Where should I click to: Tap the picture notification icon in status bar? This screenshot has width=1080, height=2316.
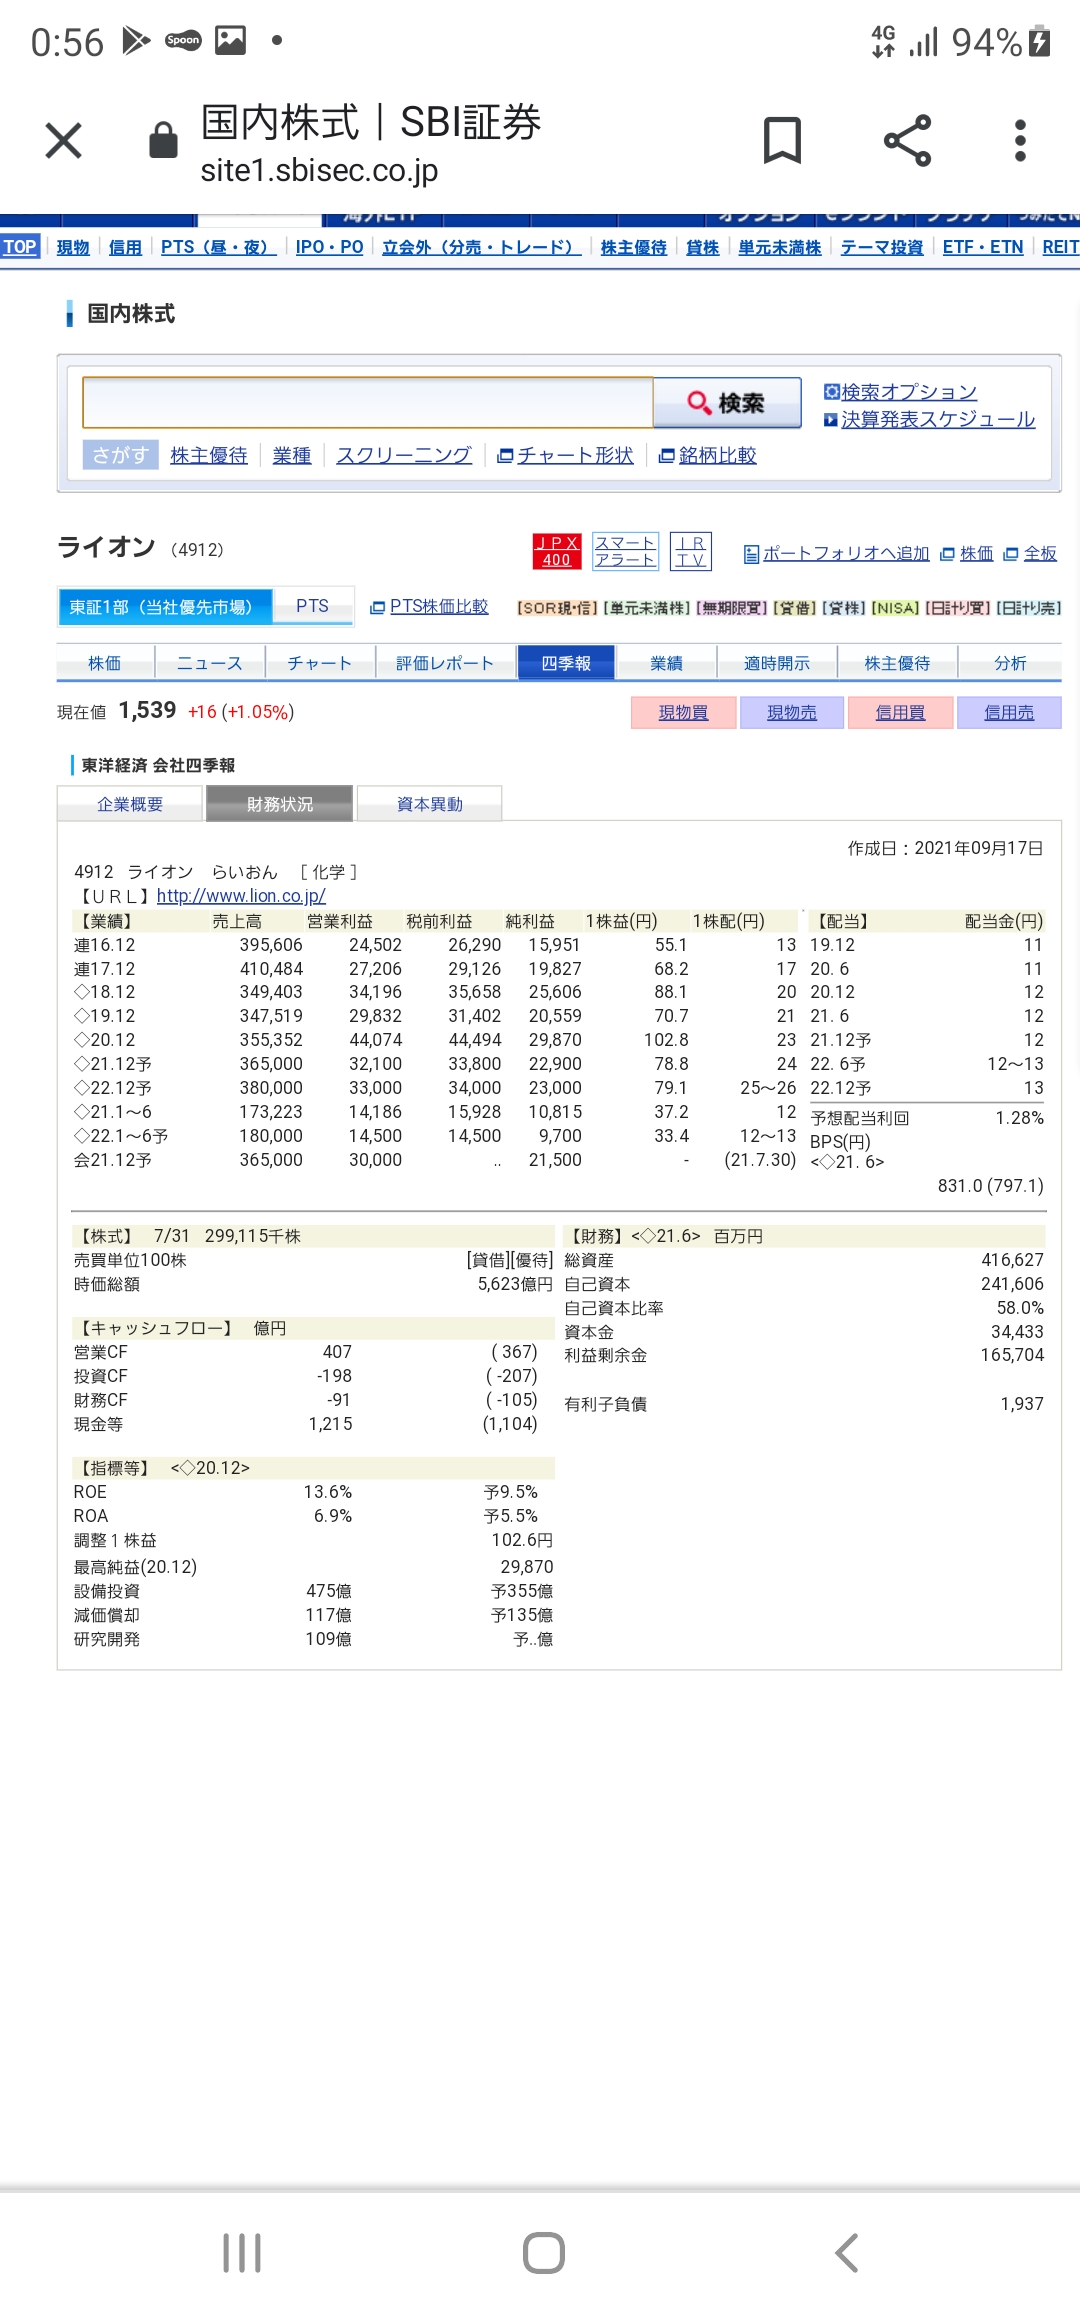pyautogui.click(x=231, y=41)
